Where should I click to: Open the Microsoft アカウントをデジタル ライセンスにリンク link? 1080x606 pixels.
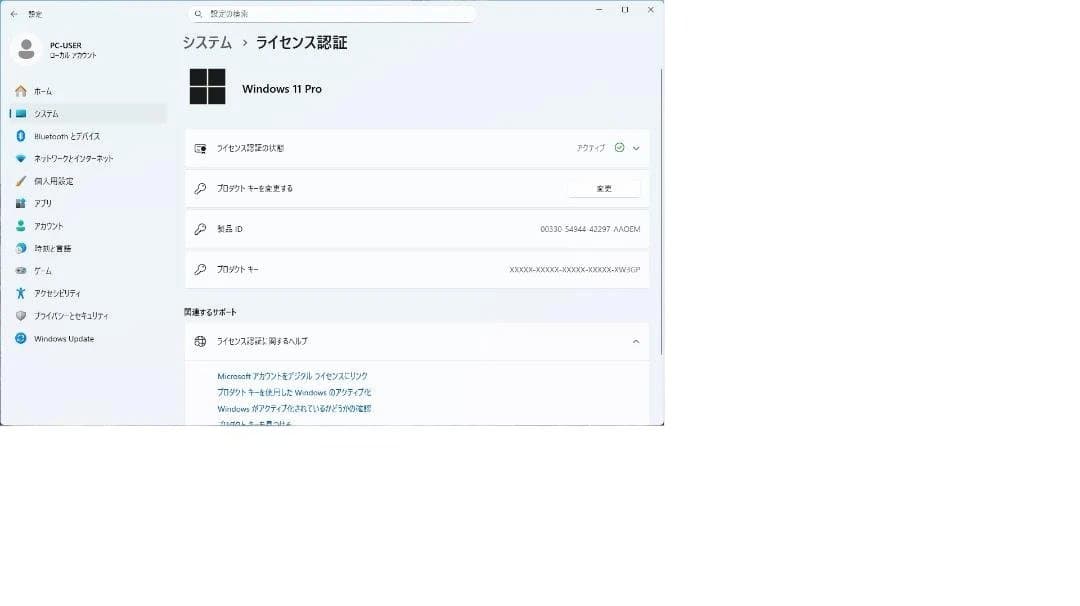coord(292,376)
